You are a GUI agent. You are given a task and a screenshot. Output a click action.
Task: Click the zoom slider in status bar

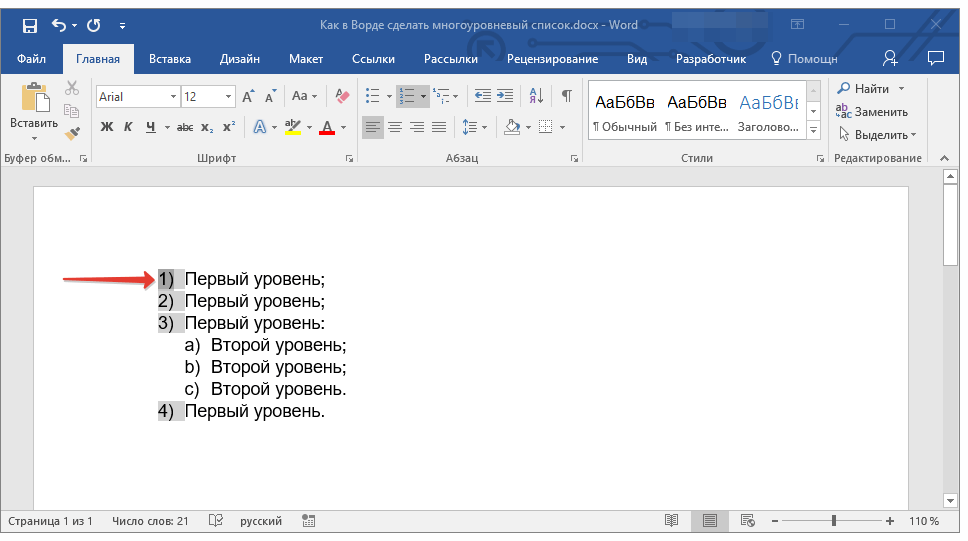834,521
